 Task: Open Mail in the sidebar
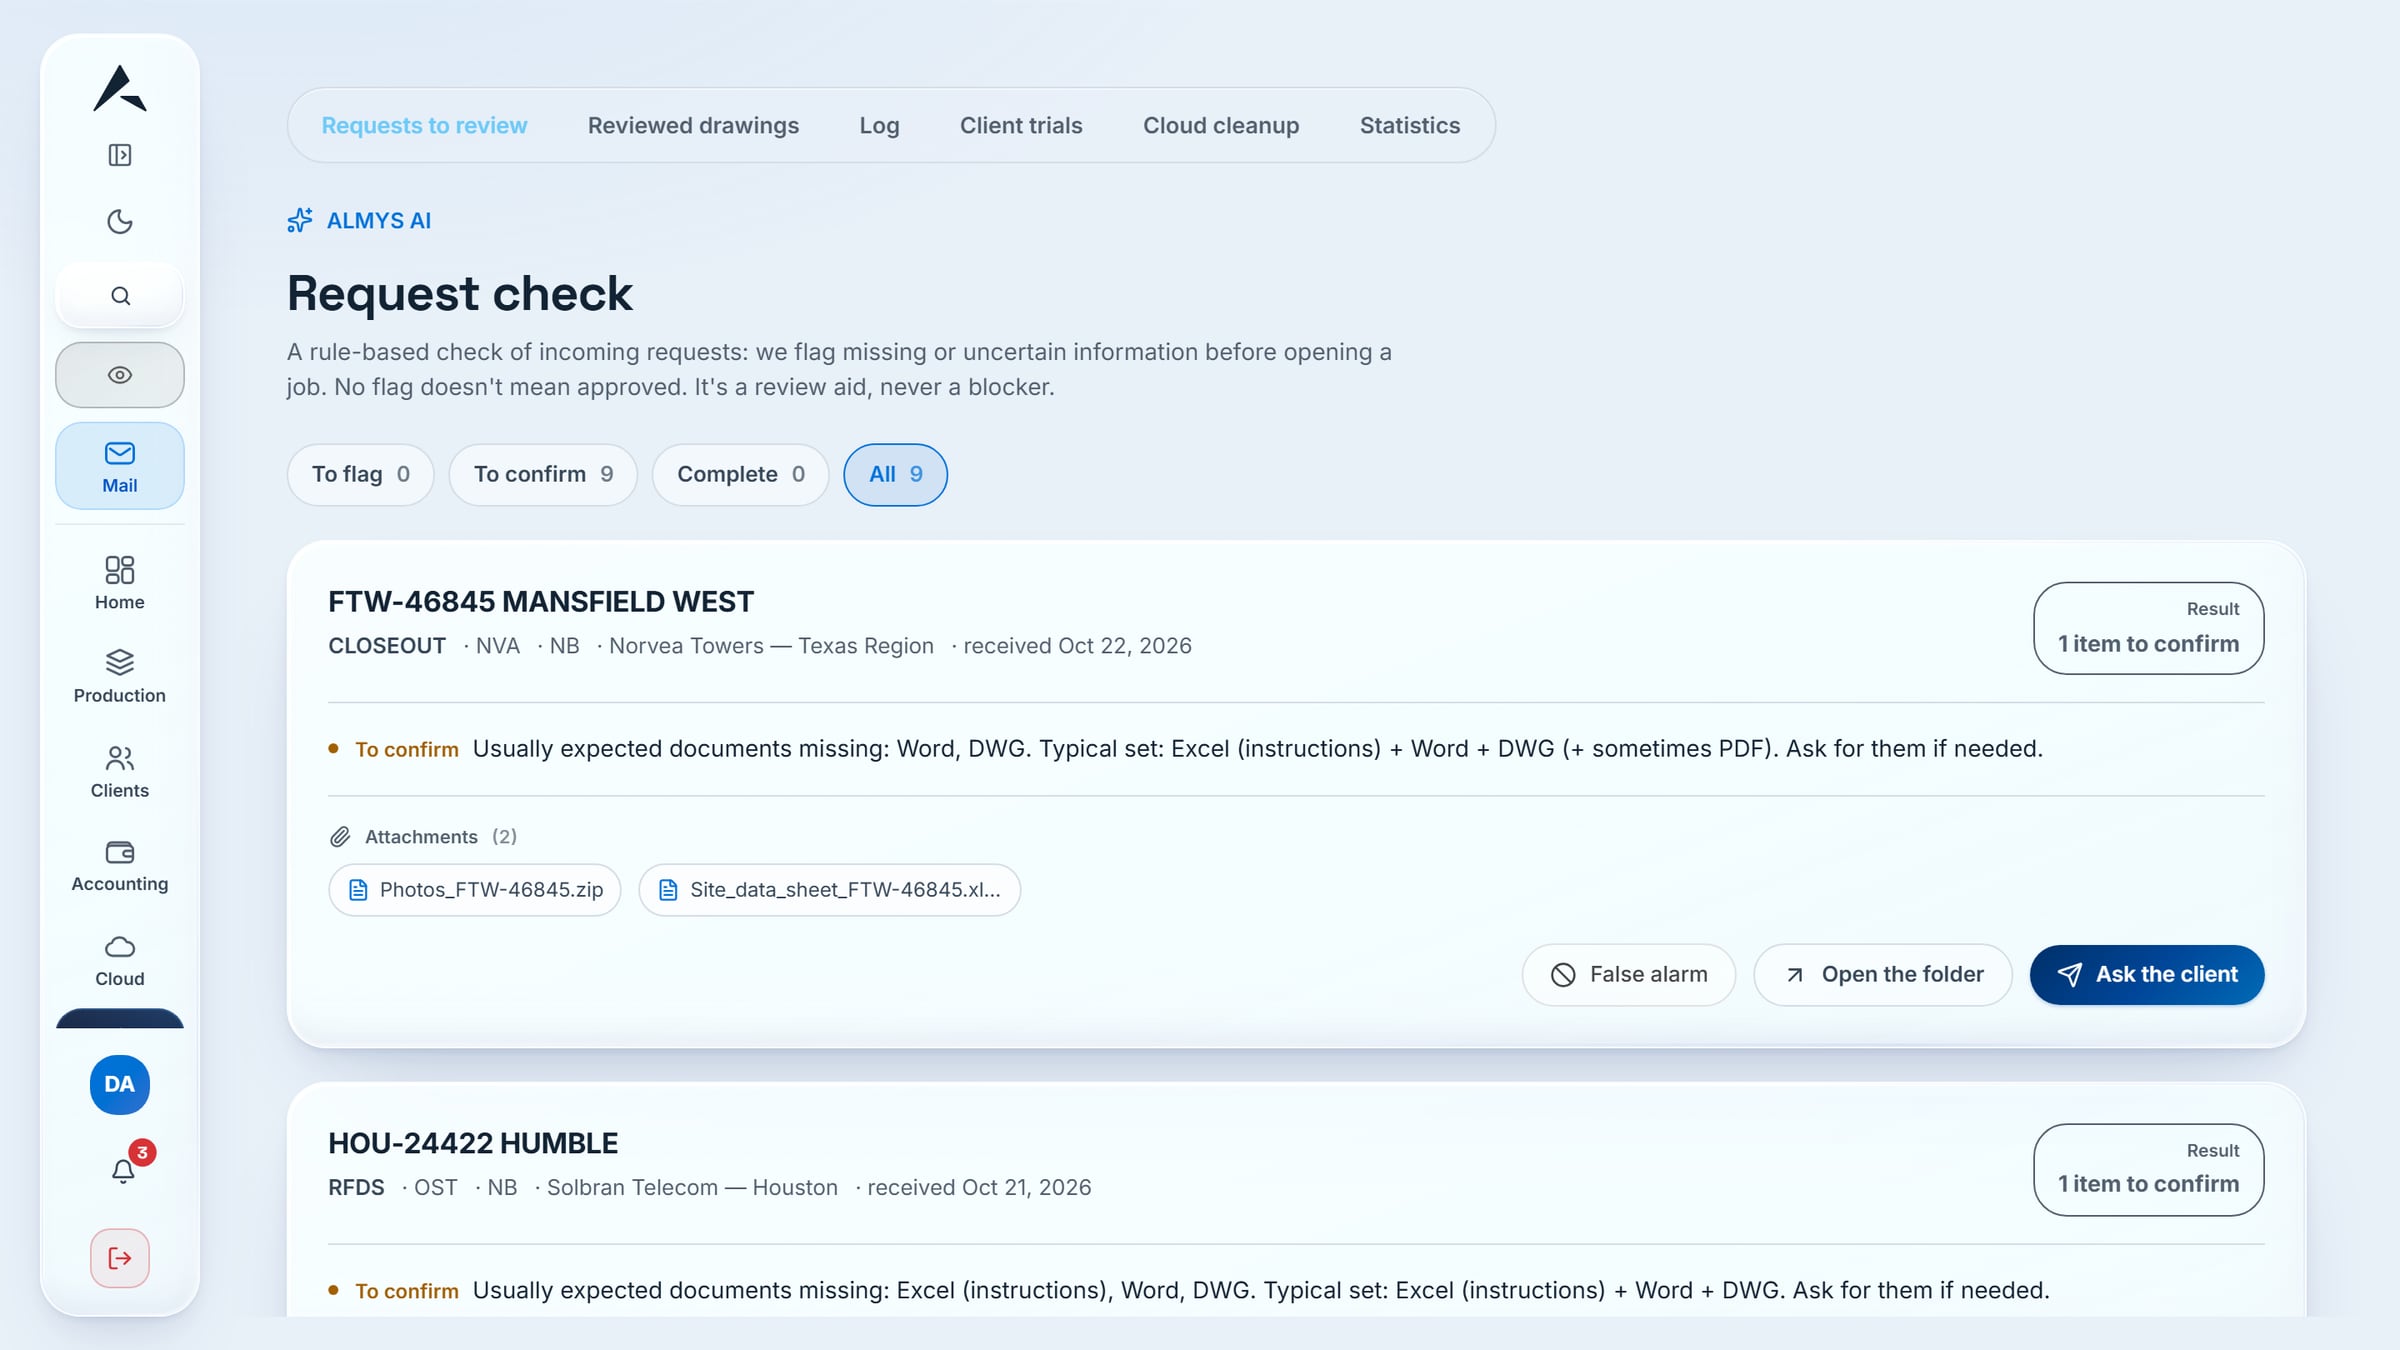pos(120,467)
